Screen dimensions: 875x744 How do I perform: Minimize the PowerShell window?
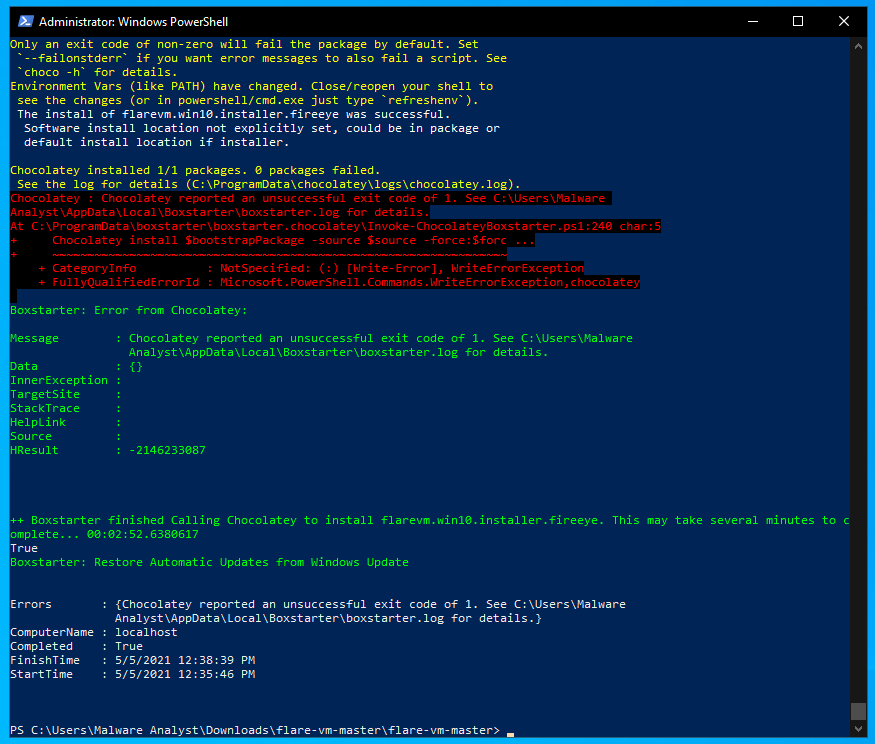753,20
